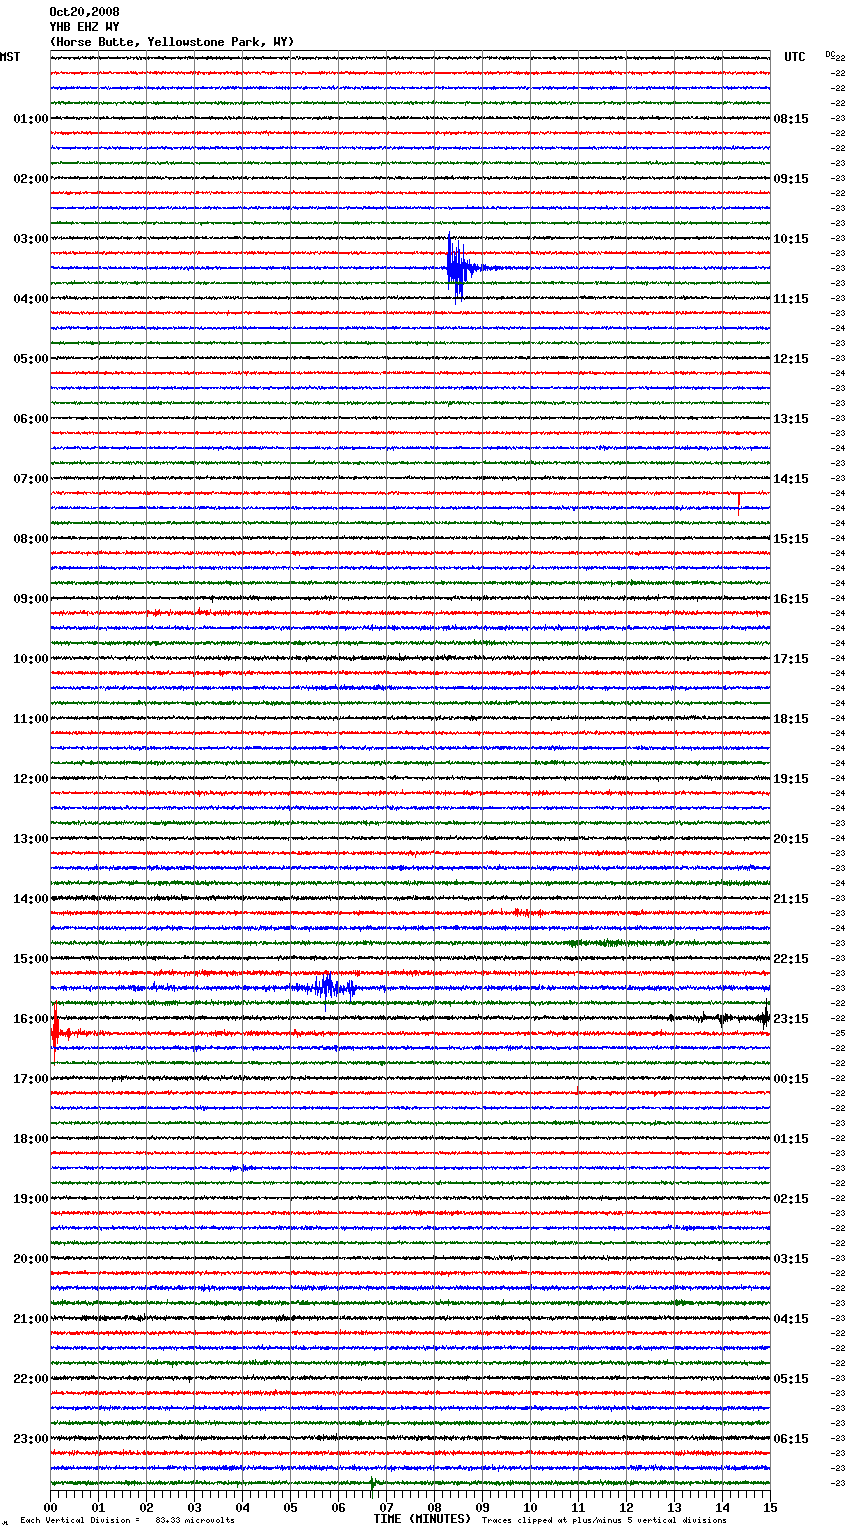This screenshot has height=1534, width=850.
Task: Click the 08:15 UTC time label
Action: click(791, 119)
